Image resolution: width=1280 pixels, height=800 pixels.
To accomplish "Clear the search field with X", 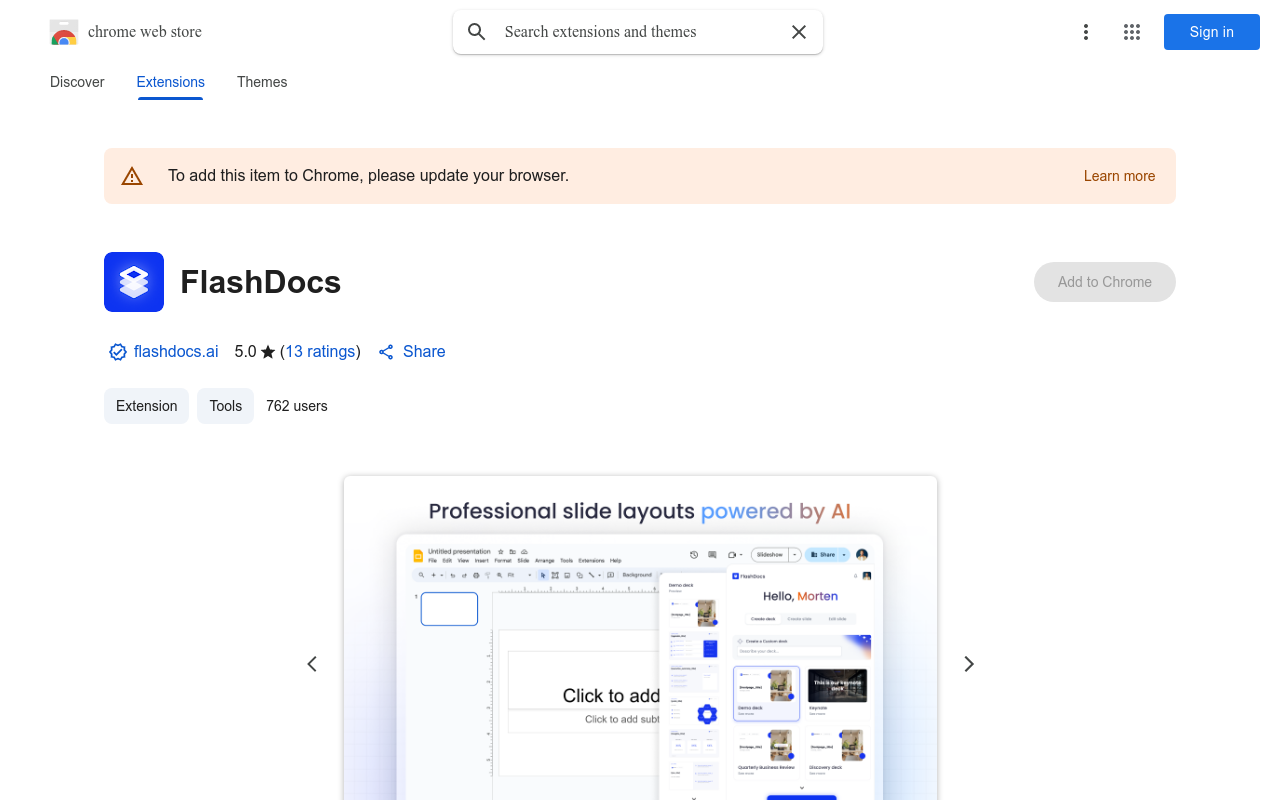I will point(799,32).
